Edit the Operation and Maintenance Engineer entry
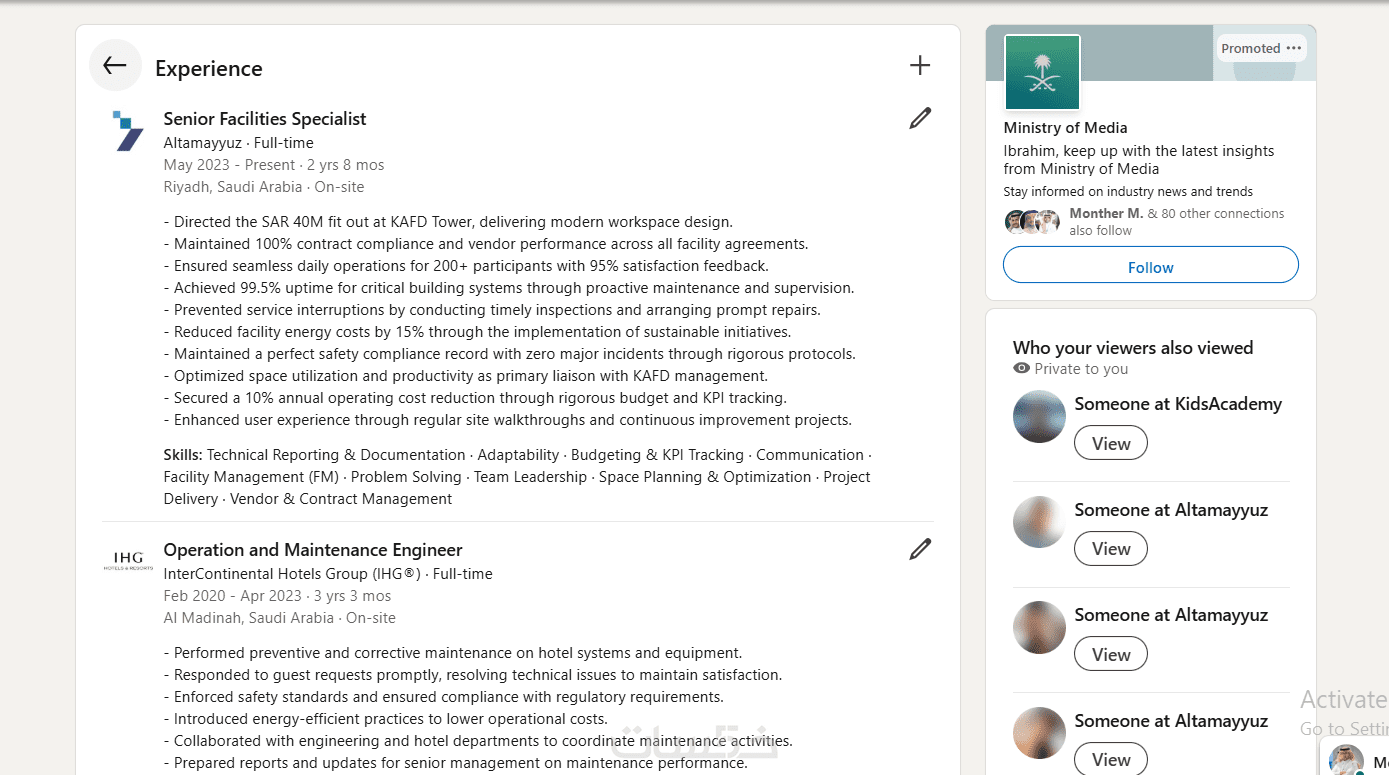The width and height of the screenshot is (1389, 775). [x=920, y=549]
